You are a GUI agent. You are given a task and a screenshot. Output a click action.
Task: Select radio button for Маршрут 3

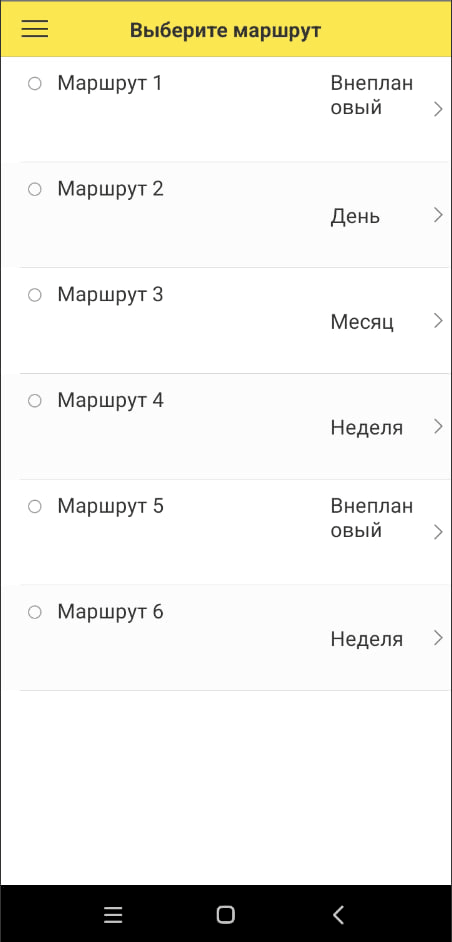tap(35, 295)
